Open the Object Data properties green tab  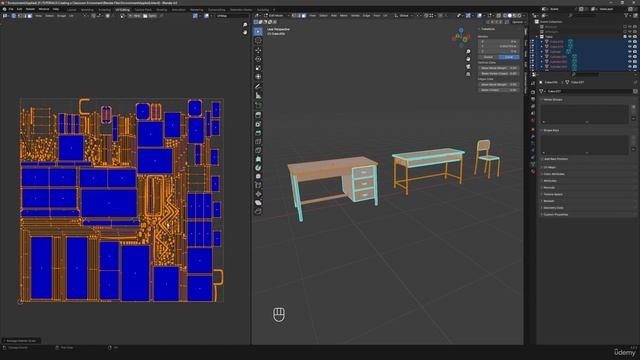pos(533,164)
